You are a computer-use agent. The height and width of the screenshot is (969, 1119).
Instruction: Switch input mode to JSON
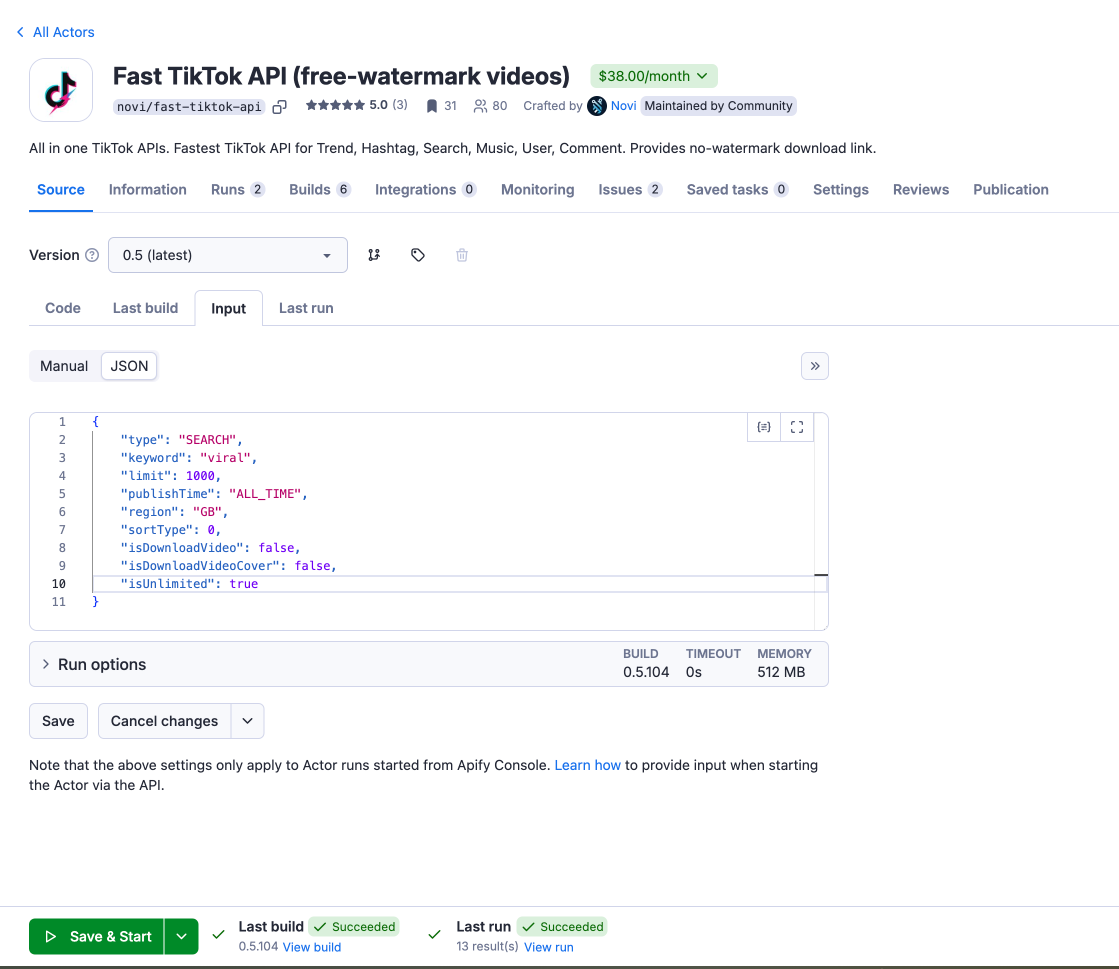pyautogui.click(x=129, y=366)
